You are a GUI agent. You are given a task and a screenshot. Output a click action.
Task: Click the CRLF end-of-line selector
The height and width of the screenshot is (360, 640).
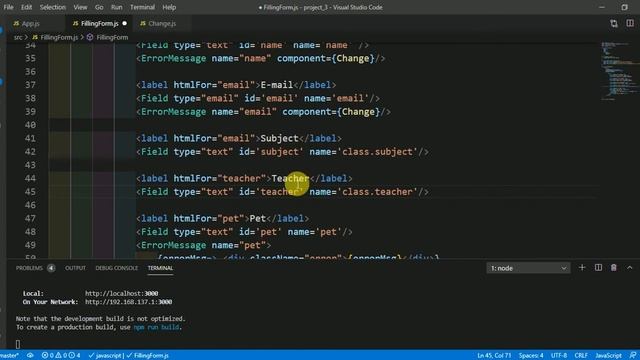point(581,356)
